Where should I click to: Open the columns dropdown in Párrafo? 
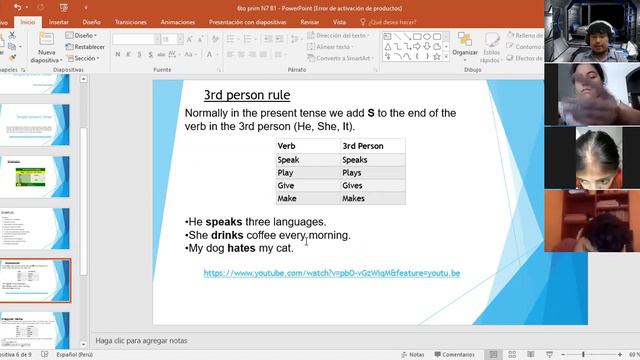pos(280,54)
